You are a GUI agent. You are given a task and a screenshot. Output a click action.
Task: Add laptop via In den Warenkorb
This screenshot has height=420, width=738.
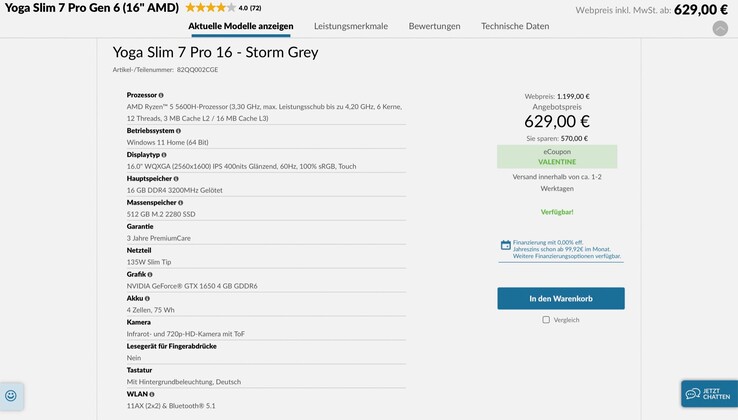tap(561, 298)
